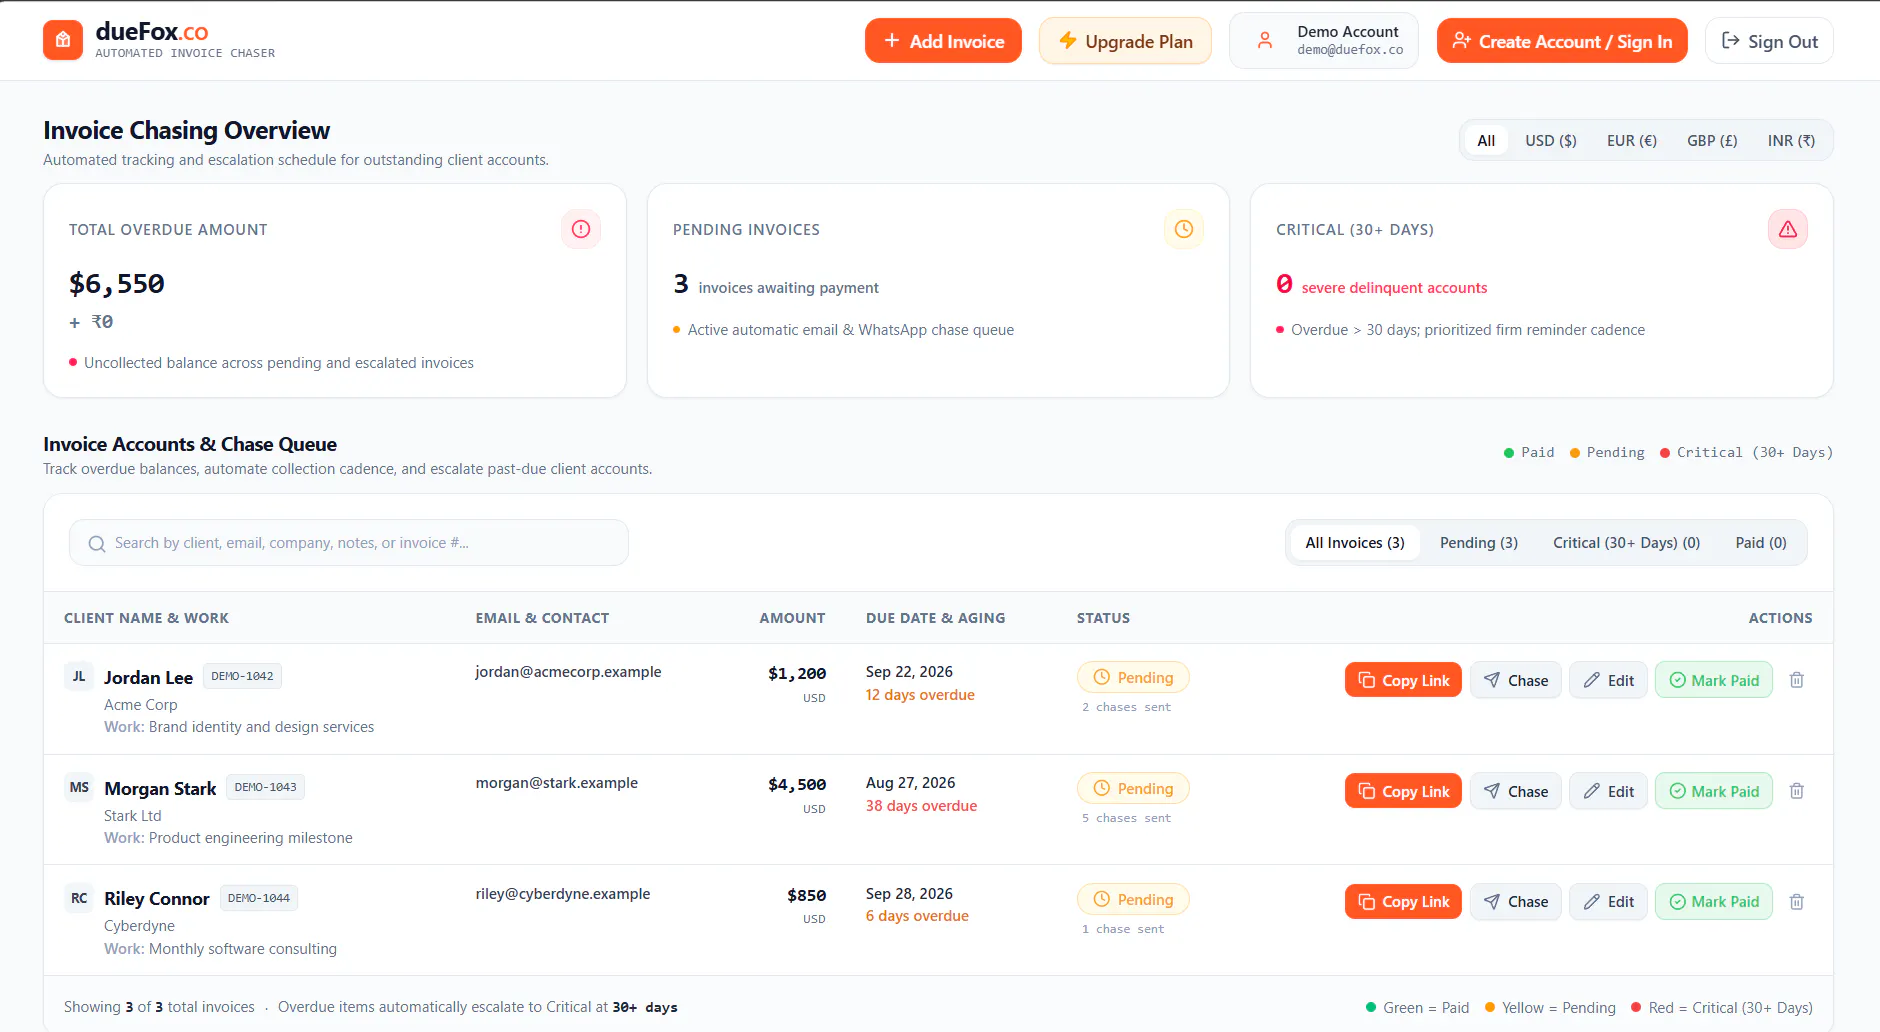Filter by EUR (€) currency
The image size is (1880, 1032).
(x=1632, y=140)
